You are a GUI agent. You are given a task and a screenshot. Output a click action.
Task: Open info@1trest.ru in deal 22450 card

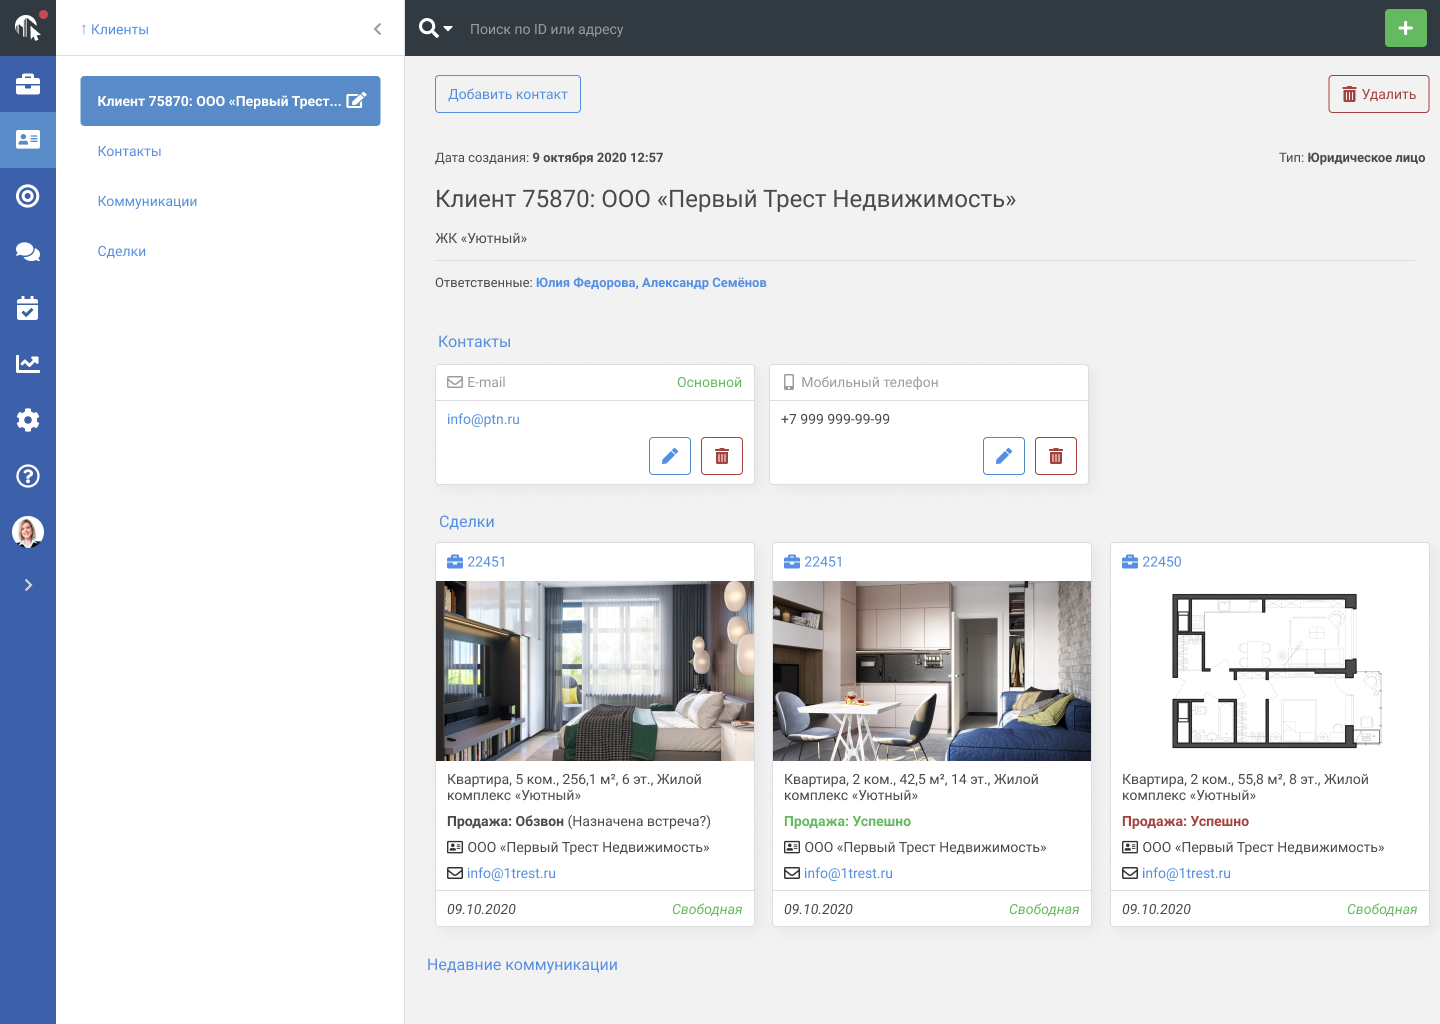tap(1186, 873)
